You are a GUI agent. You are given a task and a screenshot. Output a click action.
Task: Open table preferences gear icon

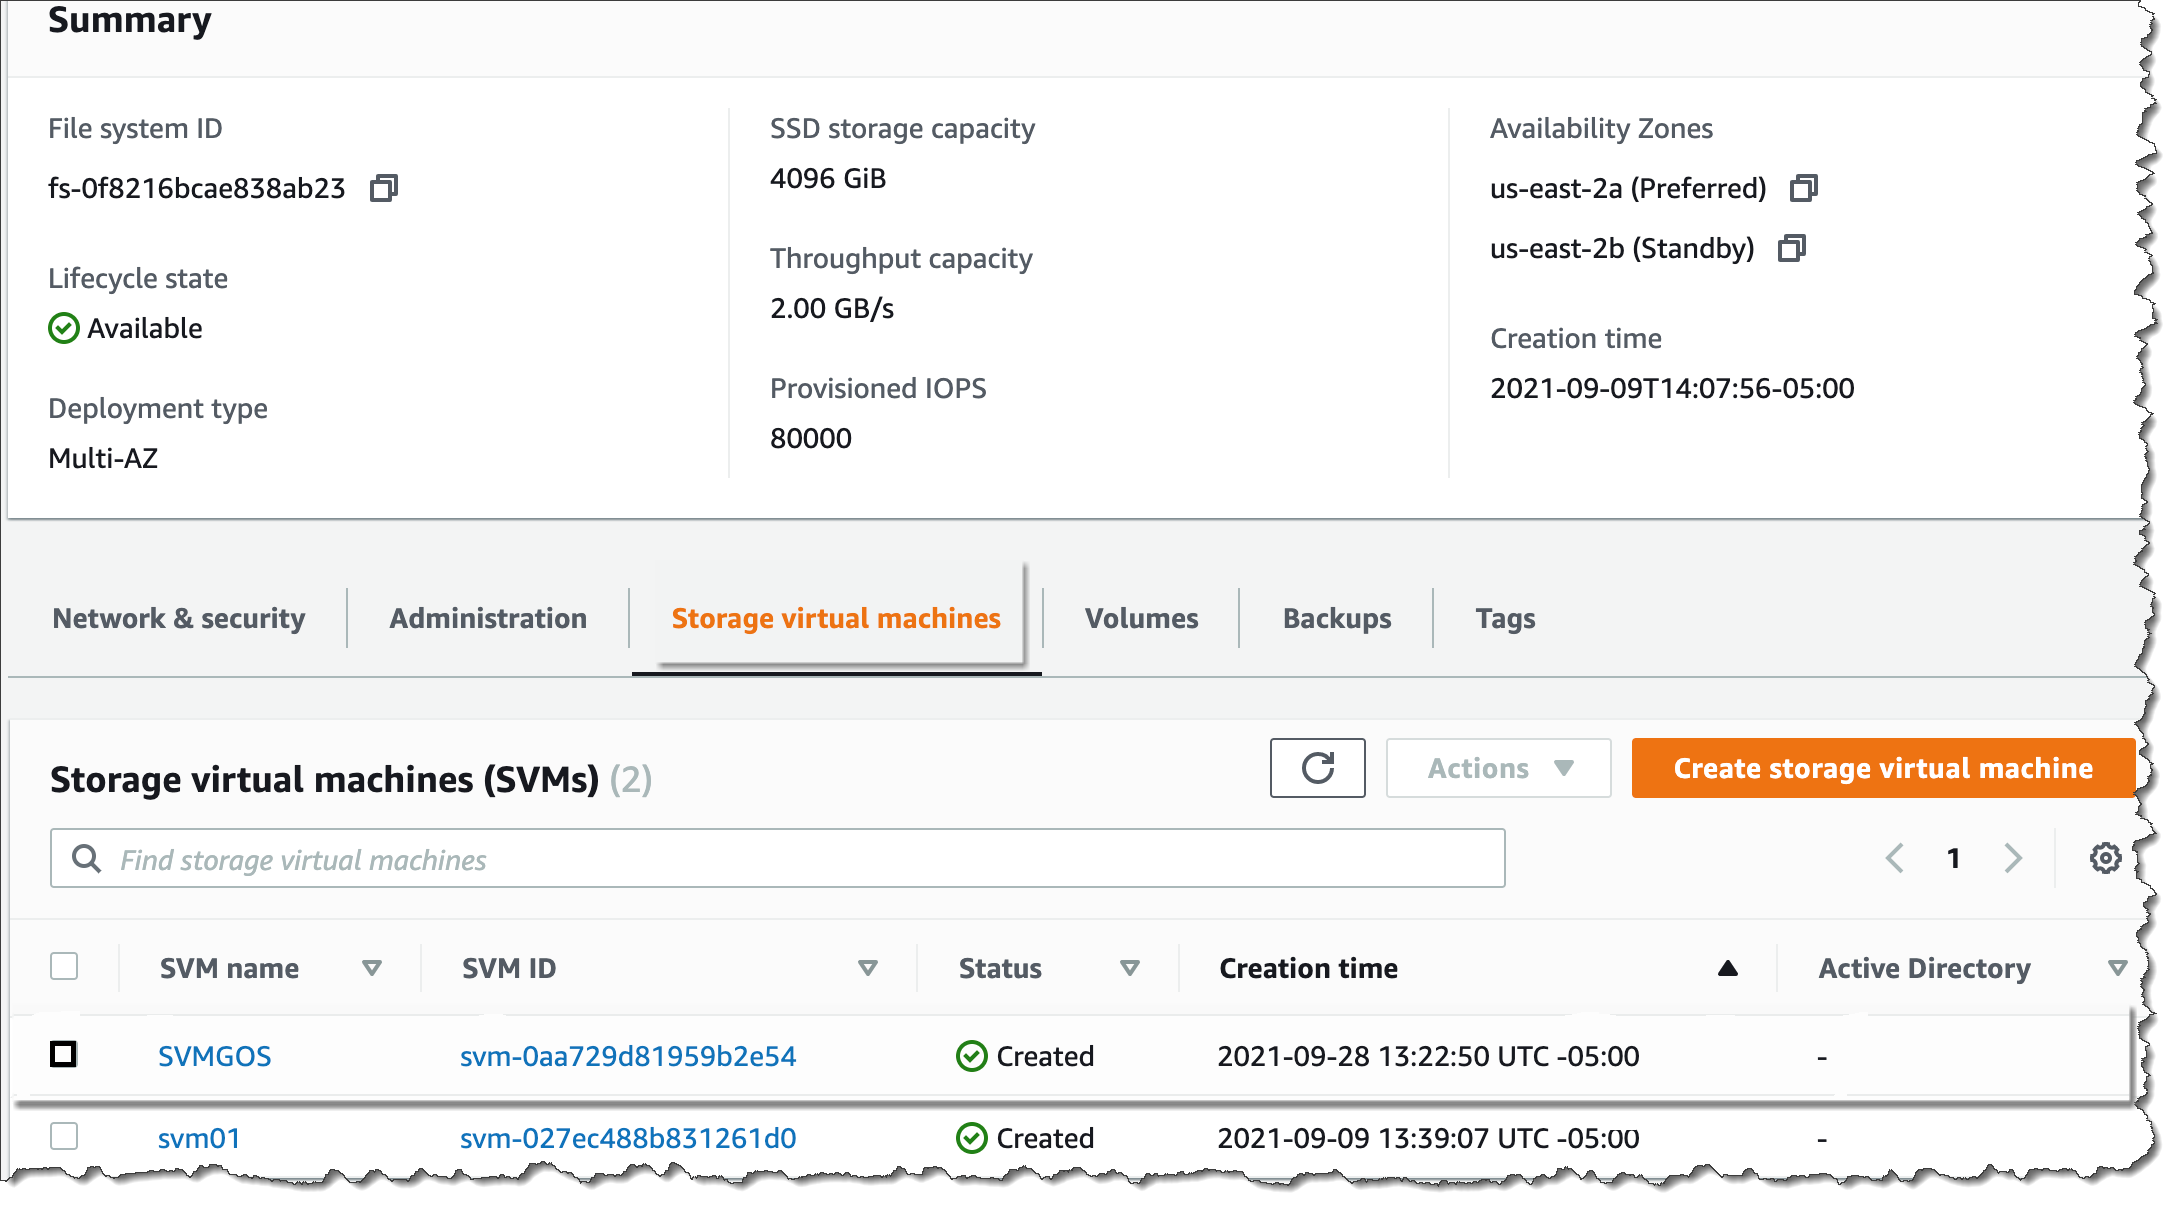[2105, 858]
